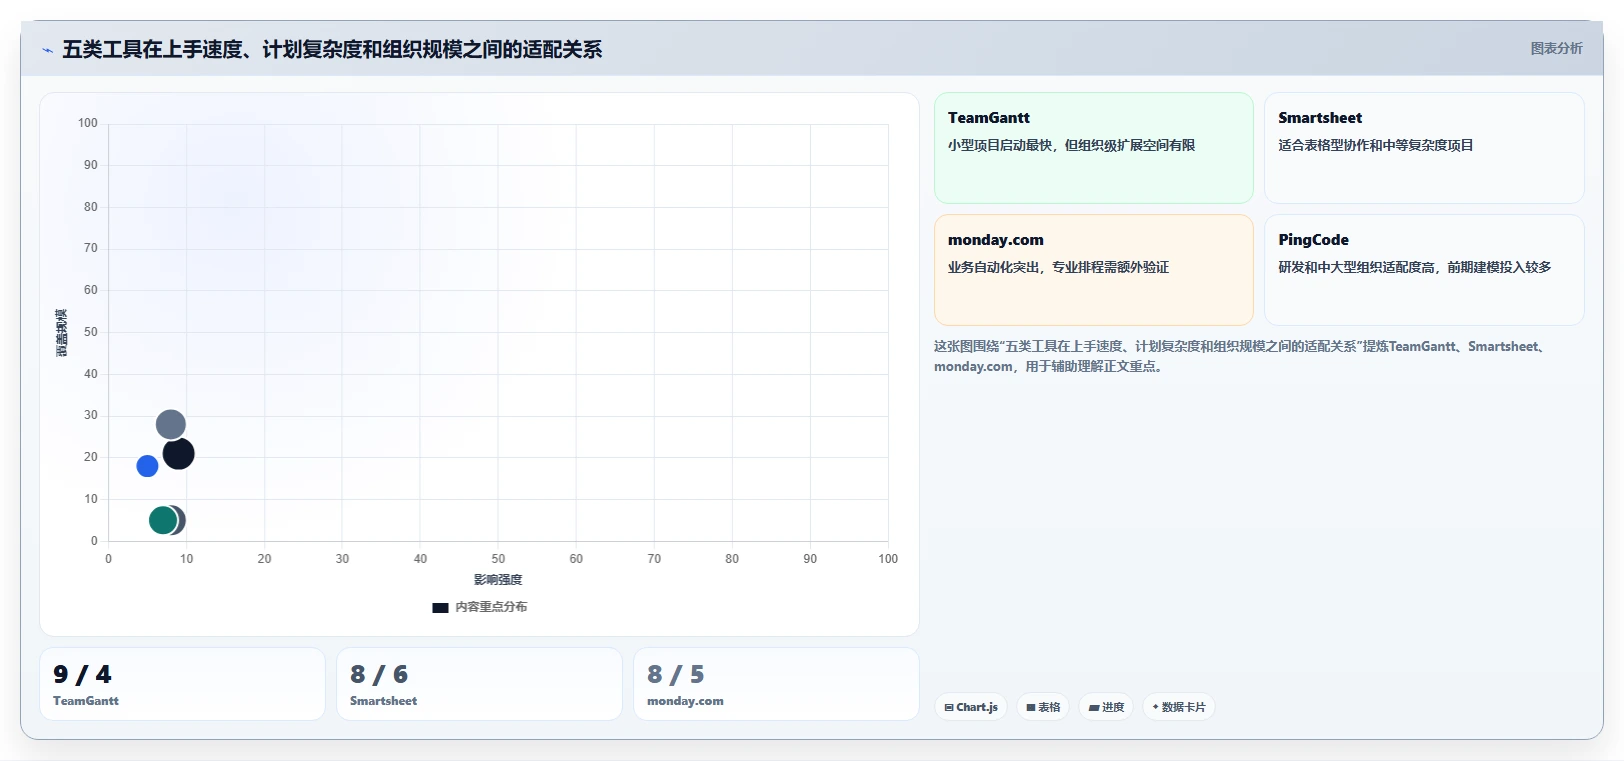Image resolution: width=1624 pixels, height=761 pixels.
Task: Click the description paragraph starting 这张图围绕
Action: coord(1242,356)
